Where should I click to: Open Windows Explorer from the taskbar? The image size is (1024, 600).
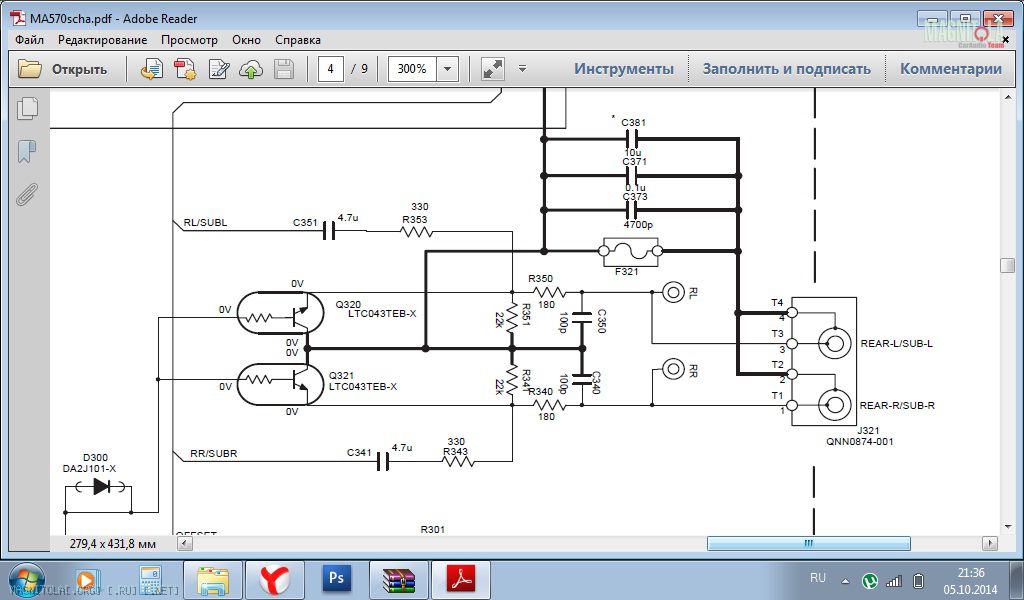(x=213, y=580)
